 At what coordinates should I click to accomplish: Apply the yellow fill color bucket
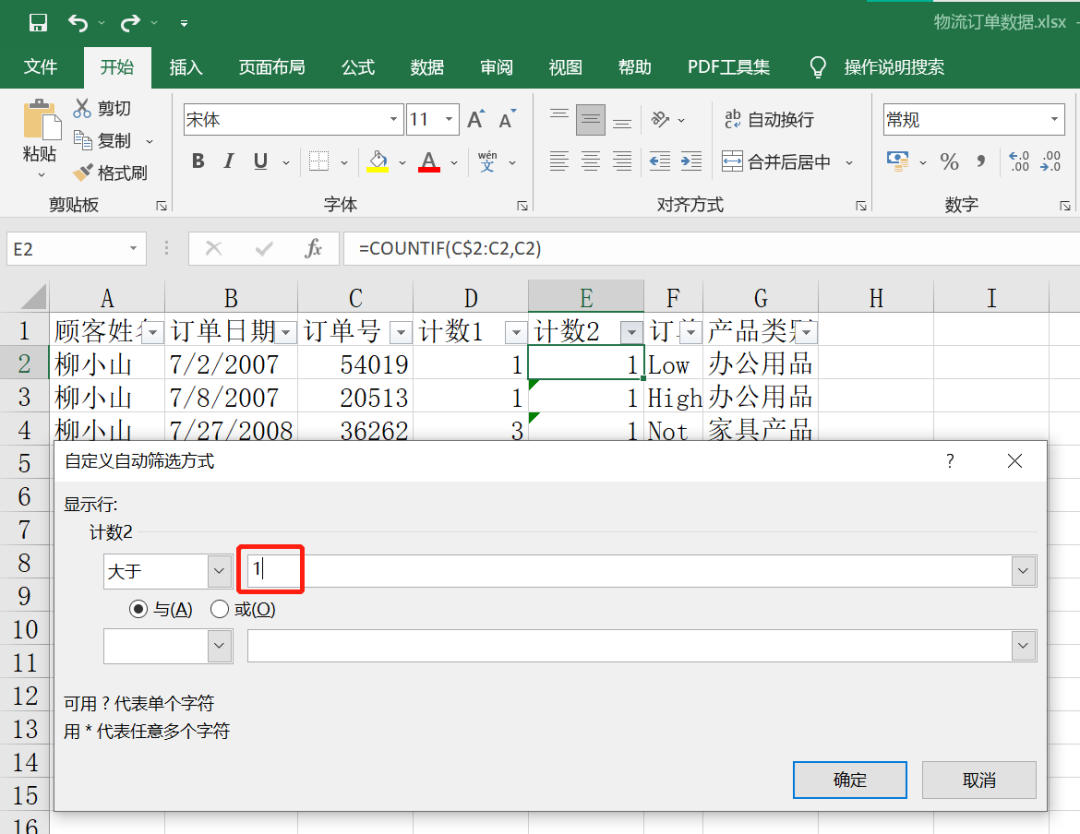tap(377, 161)
